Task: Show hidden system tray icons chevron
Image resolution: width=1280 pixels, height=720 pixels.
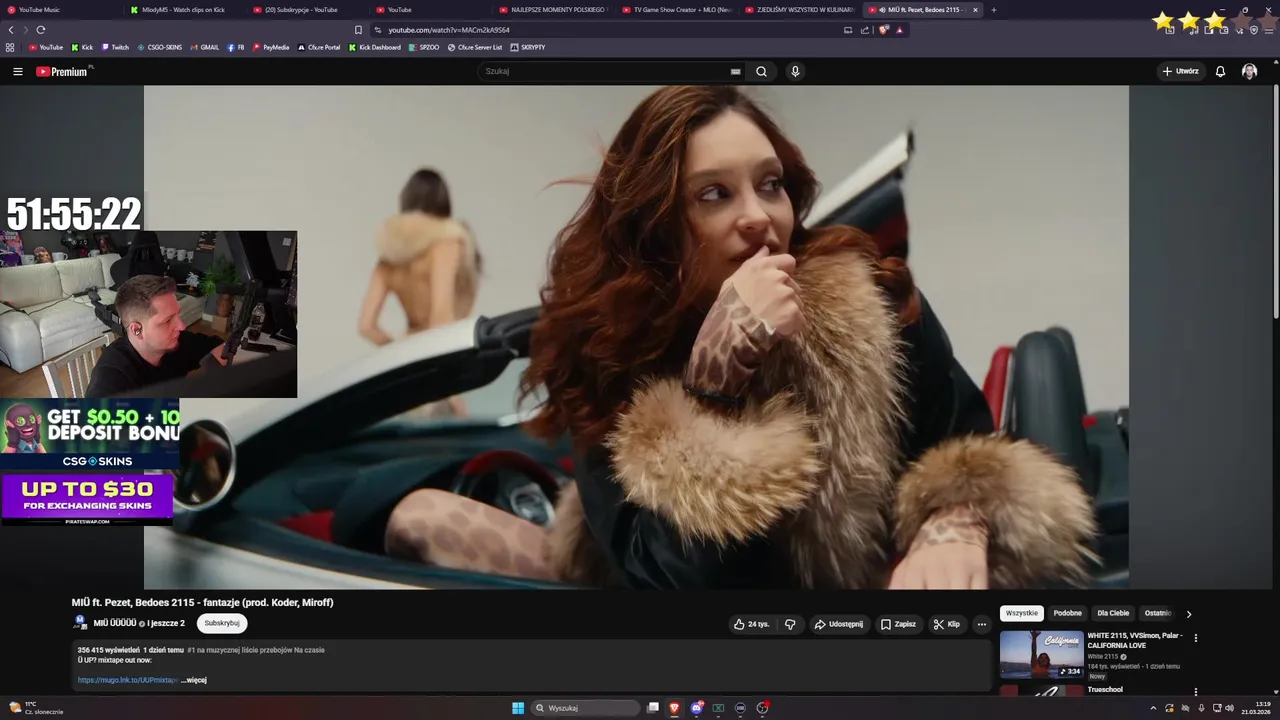Action: [x=1155, y=708]
